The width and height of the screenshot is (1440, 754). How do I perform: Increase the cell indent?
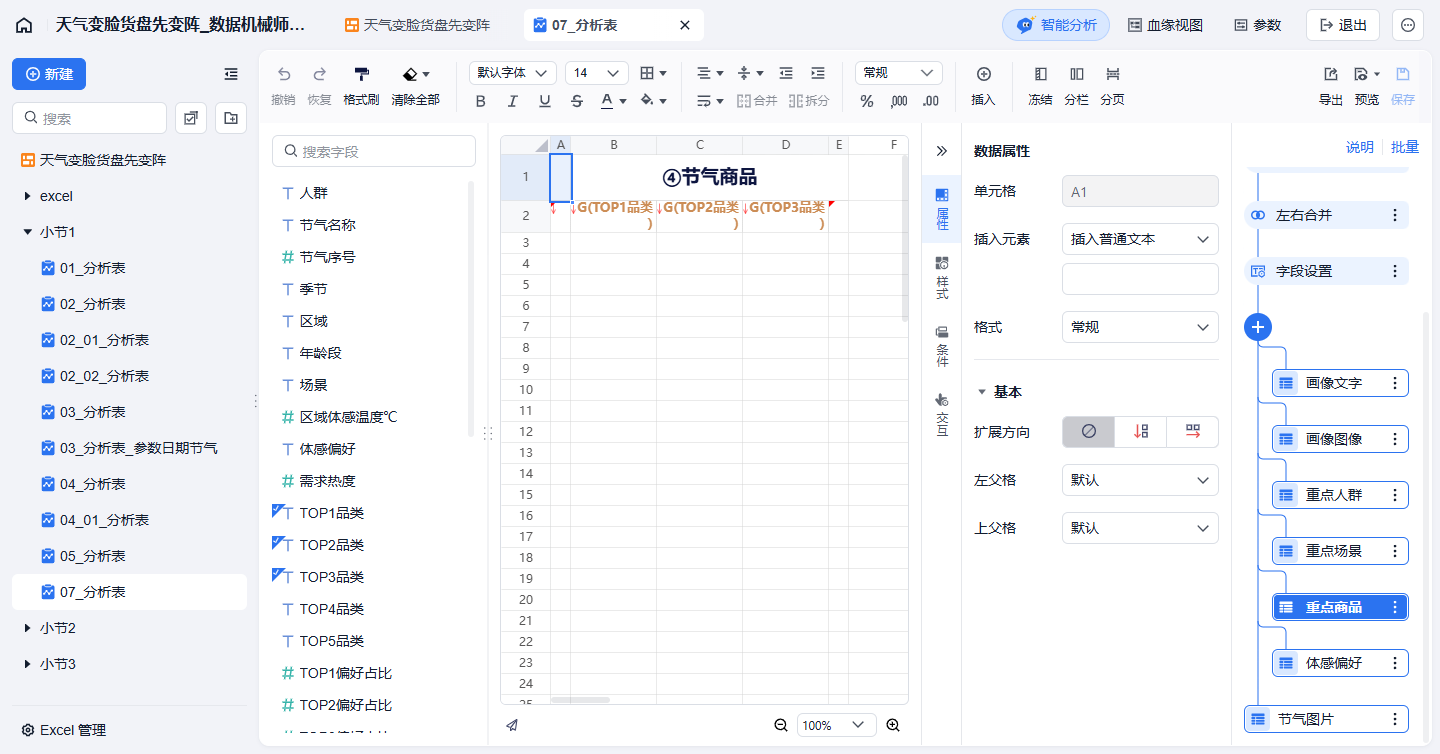[818, 73]
